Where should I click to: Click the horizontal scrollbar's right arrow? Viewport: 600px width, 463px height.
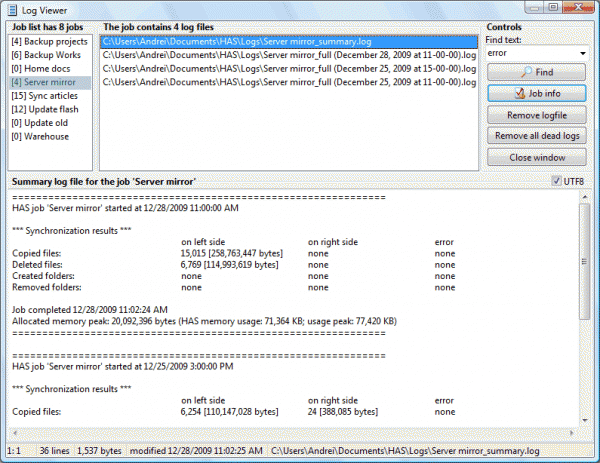572,433
